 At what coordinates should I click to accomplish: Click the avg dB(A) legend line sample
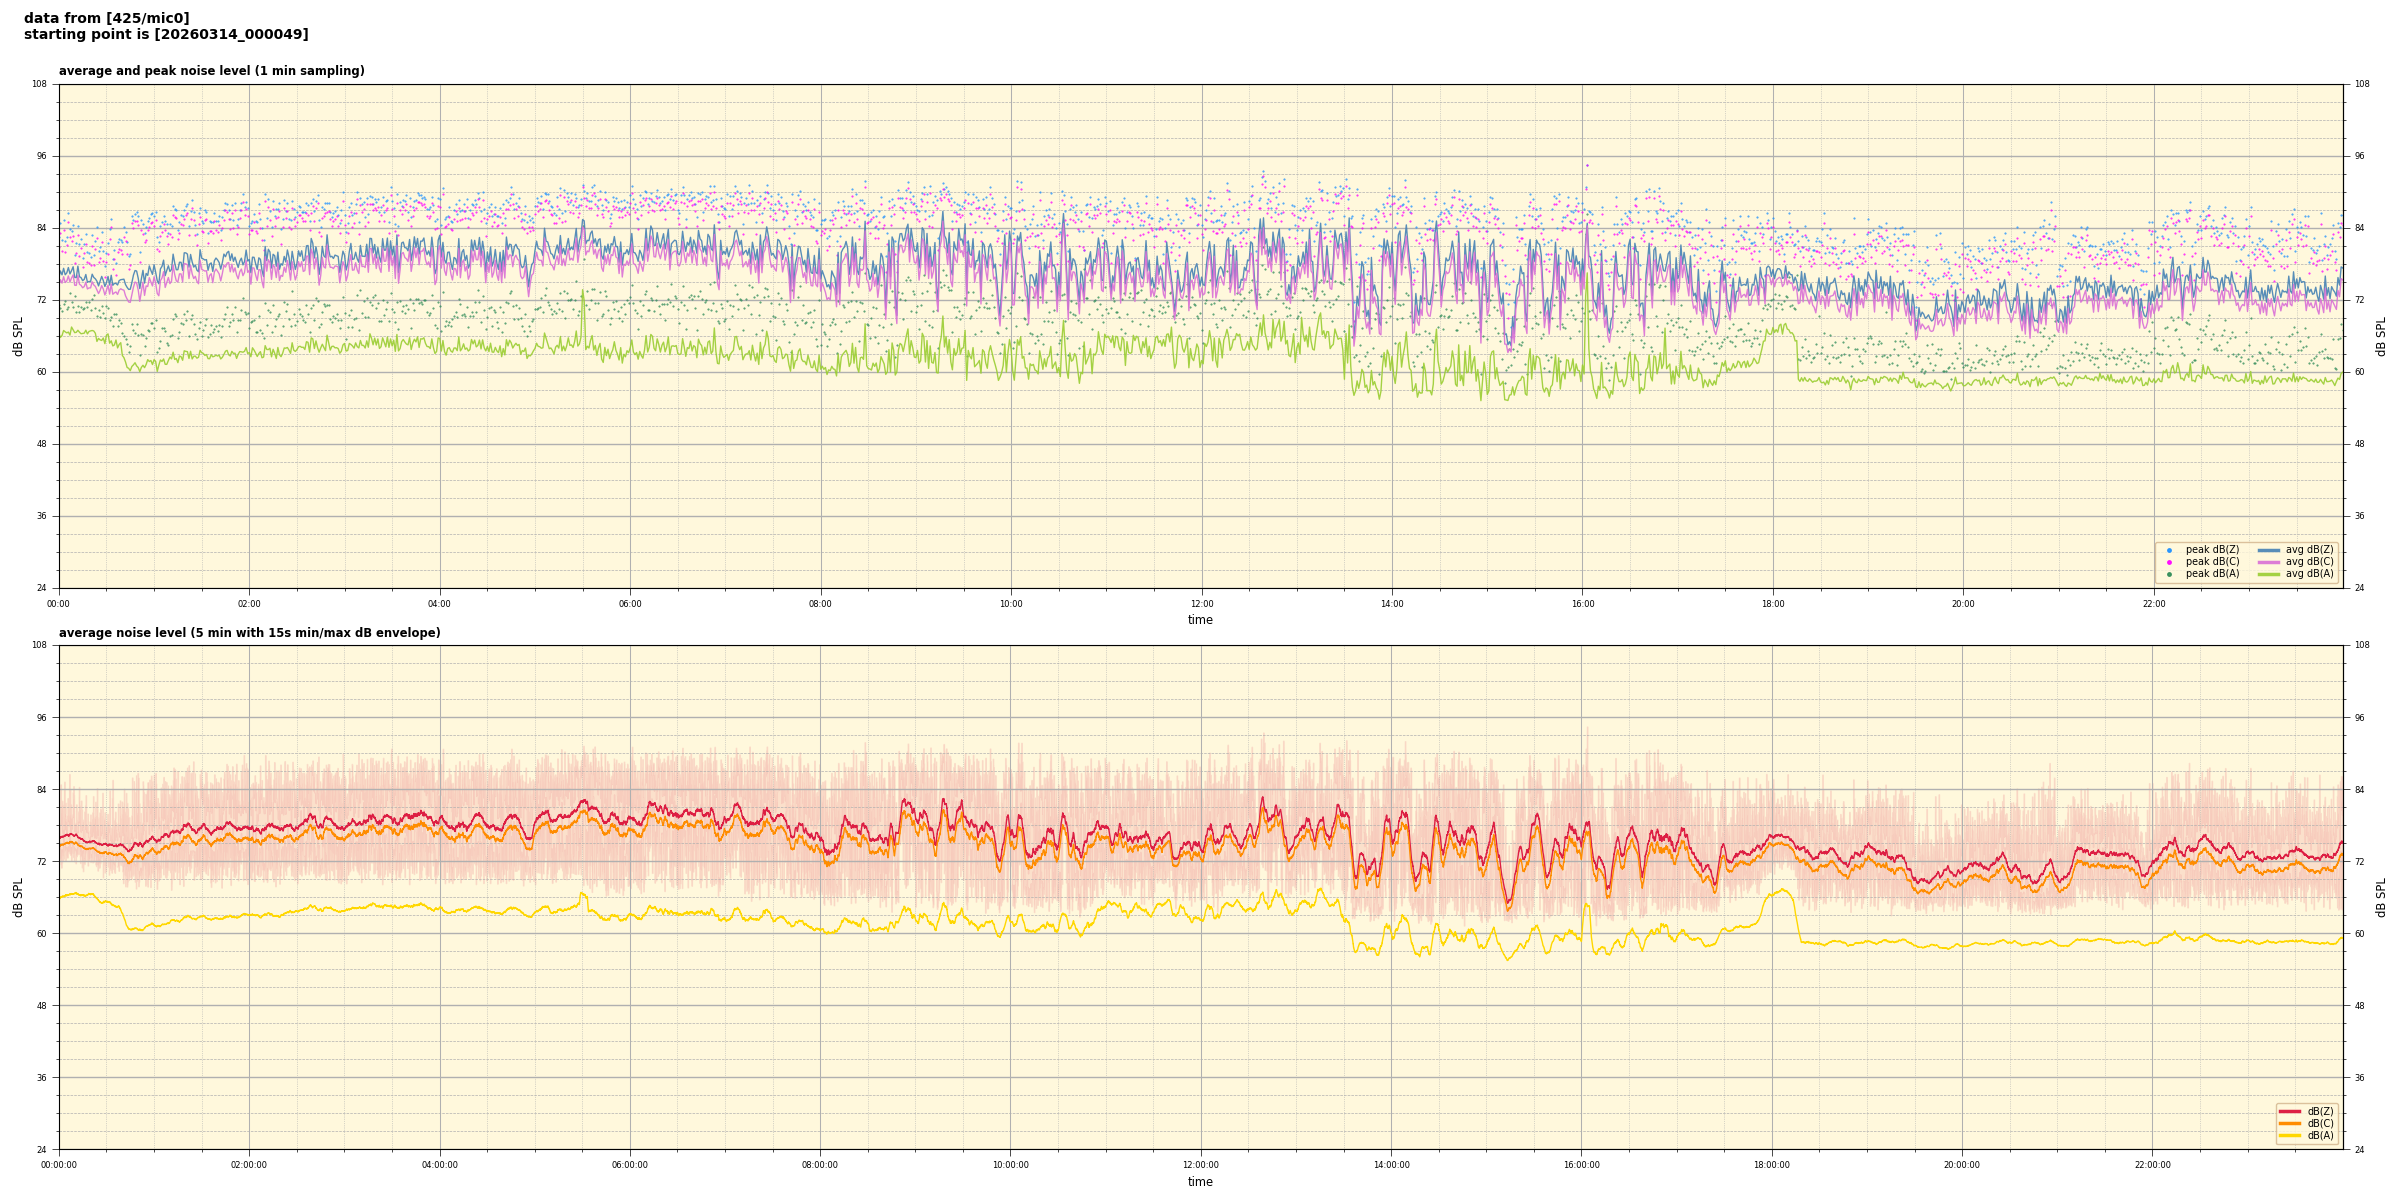[2269, 574]
